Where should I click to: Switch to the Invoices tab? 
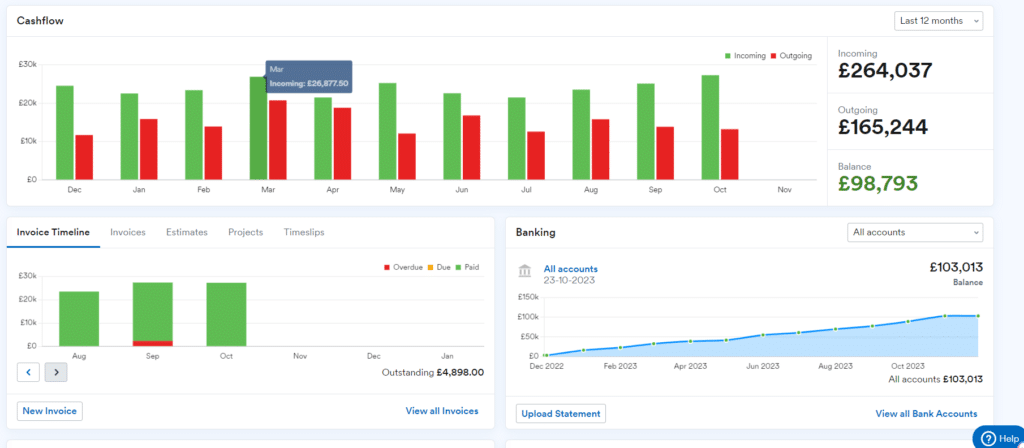(127, 232)
